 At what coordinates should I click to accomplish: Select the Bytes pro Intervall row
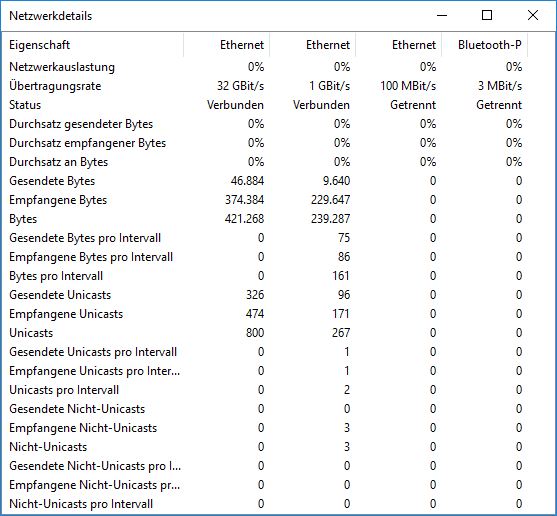[x=265, y=276]
